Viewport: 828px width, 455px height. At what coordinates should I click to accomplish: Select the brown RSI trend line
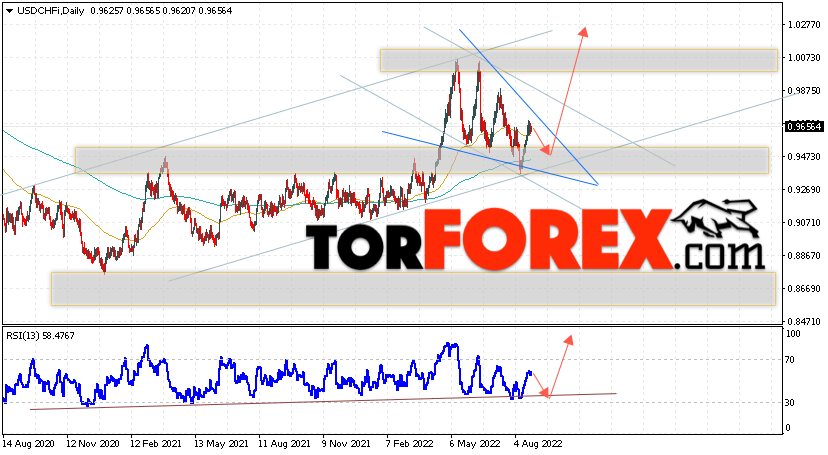pos(323,401)
